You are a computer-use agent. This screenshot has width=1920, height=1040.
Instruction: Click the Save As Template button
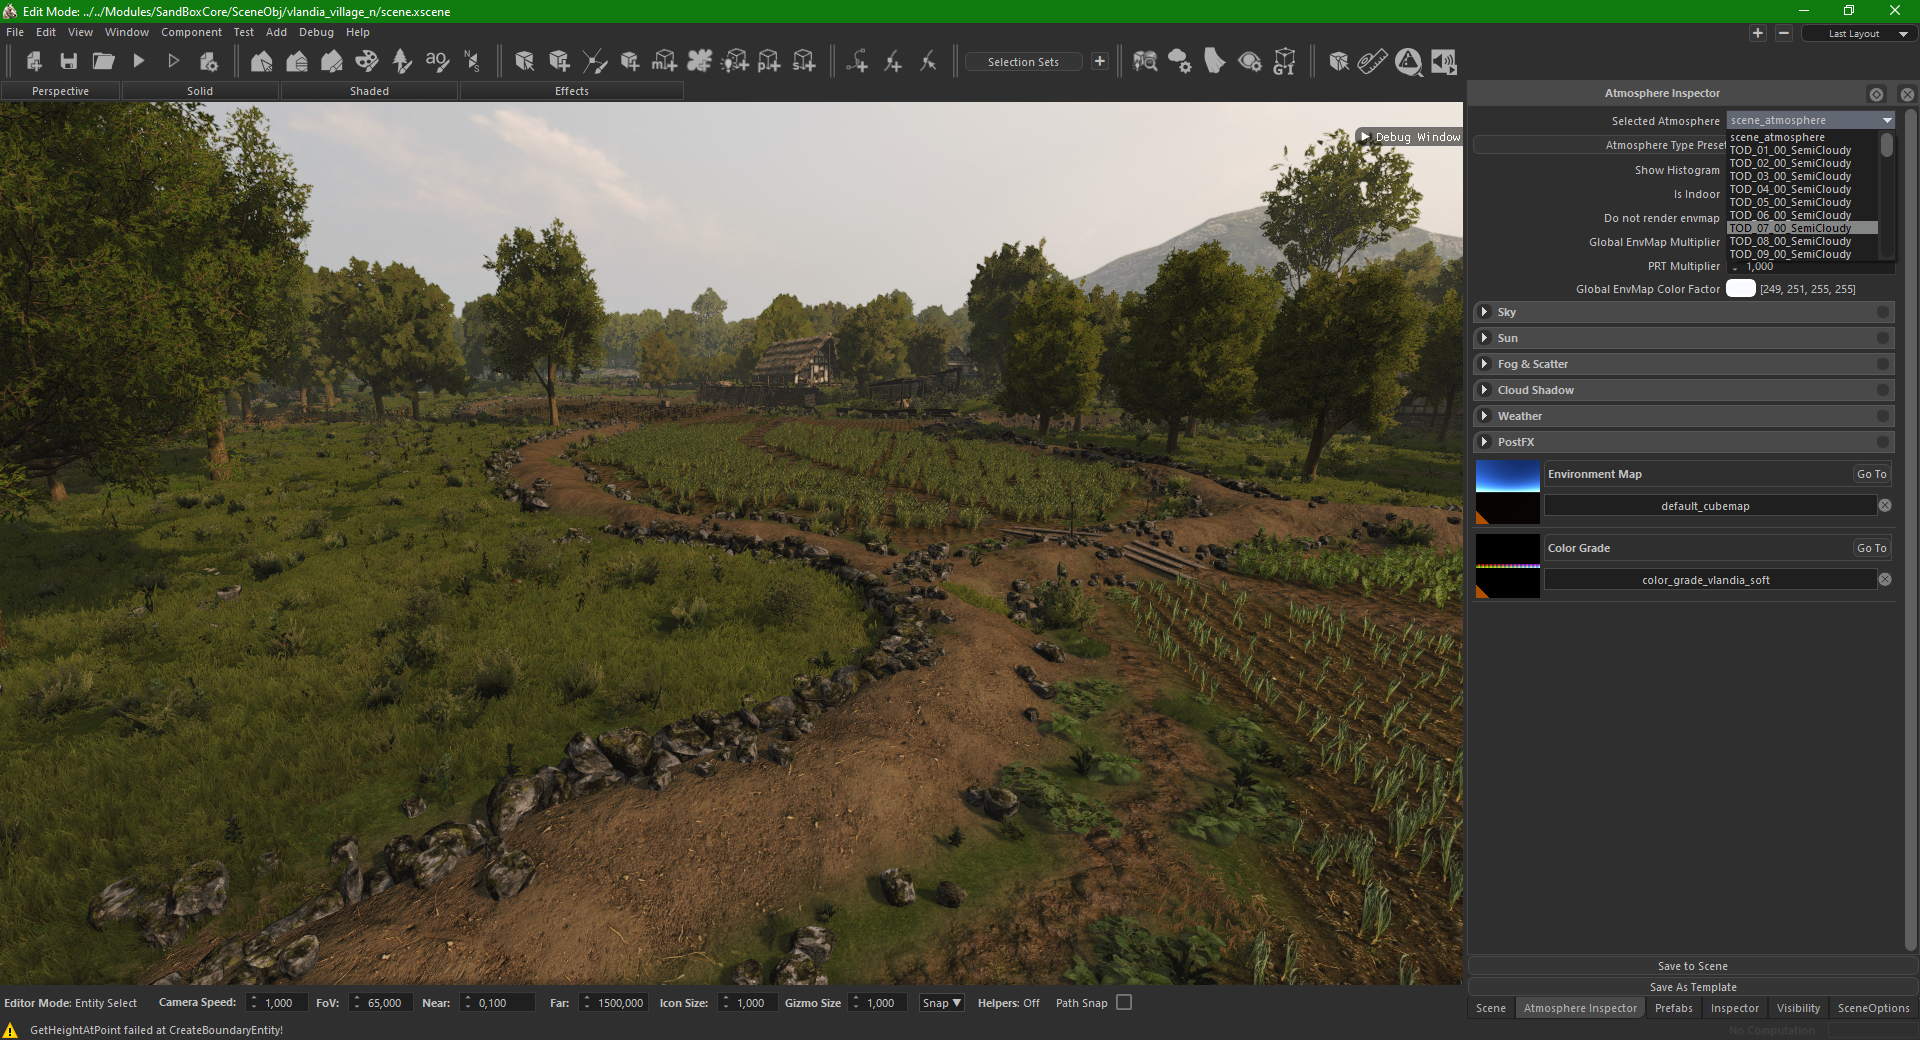pos(1692,987)
